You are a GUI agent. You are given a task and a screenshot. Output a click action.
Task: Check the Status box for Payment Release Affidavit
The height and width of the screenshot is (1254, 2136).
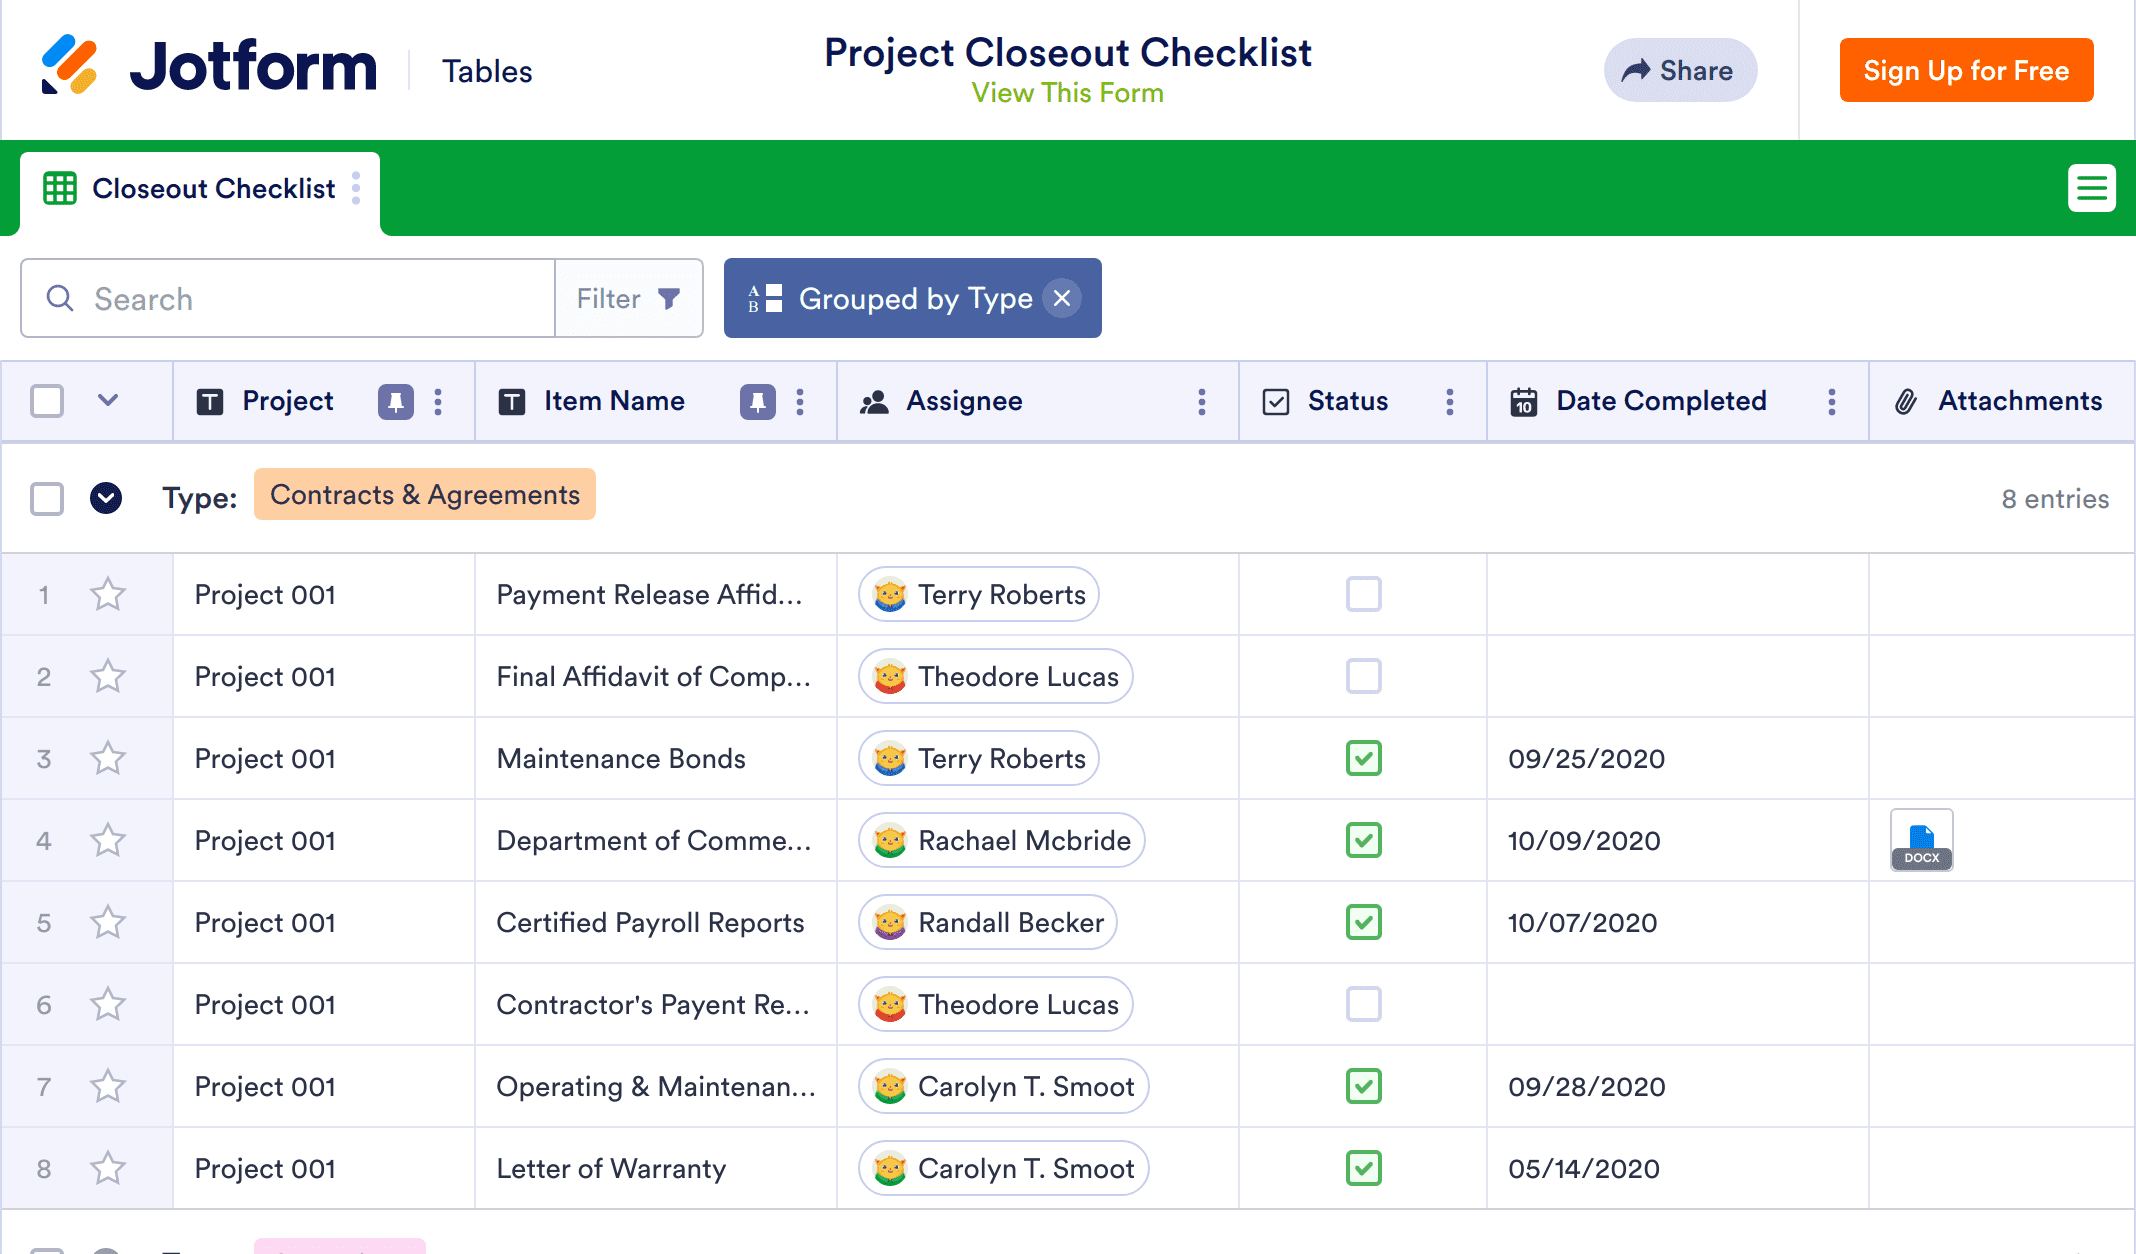click(1363, 595)
